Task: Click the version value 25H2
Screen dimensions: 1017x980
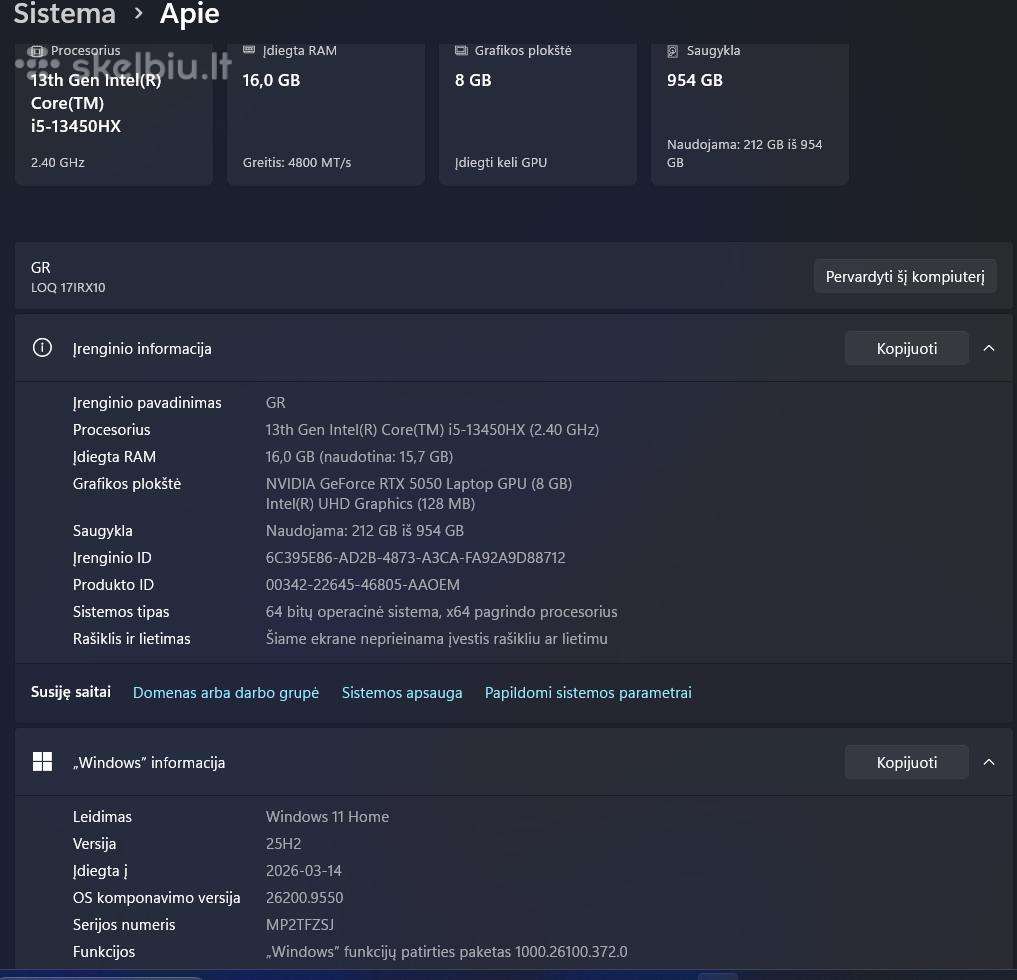Action: click(x=283, y=844)
